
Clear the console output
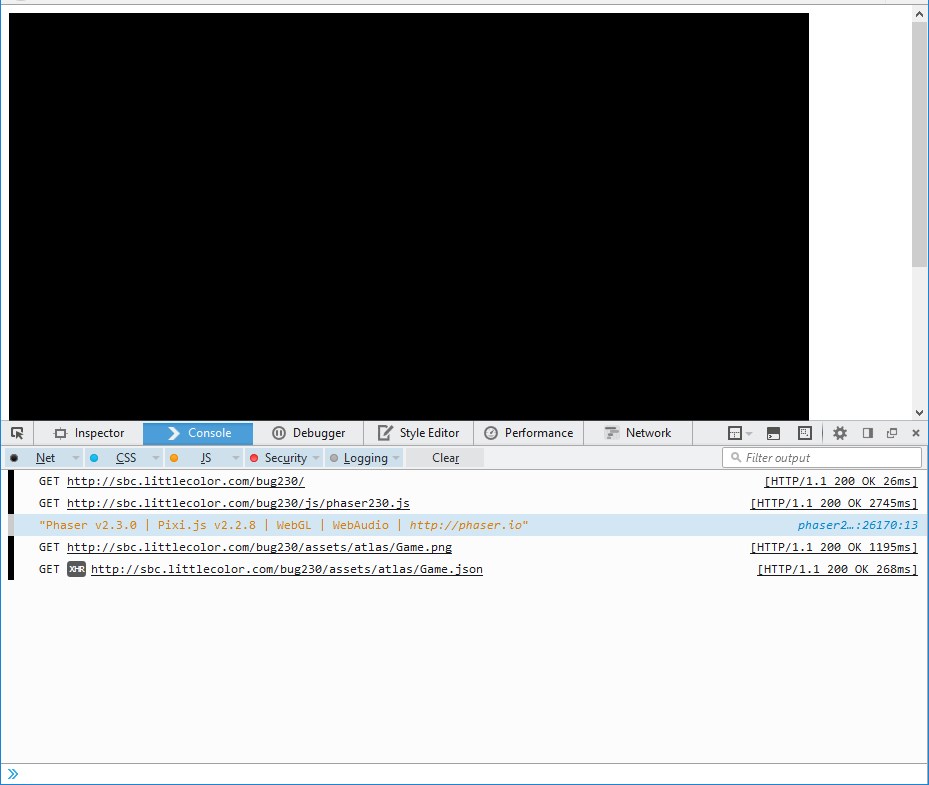[445, 458]
